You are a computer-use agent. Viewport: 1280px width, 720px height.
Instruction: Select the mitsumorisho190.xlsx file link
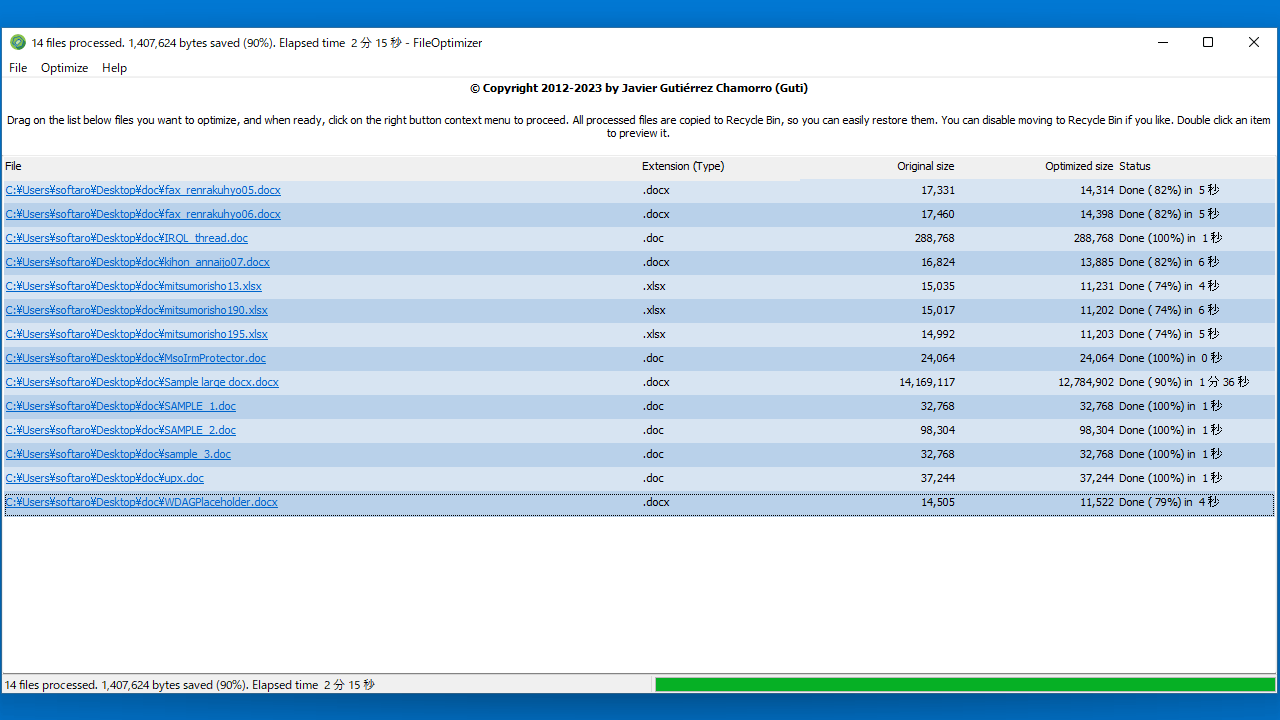point(137,310)
